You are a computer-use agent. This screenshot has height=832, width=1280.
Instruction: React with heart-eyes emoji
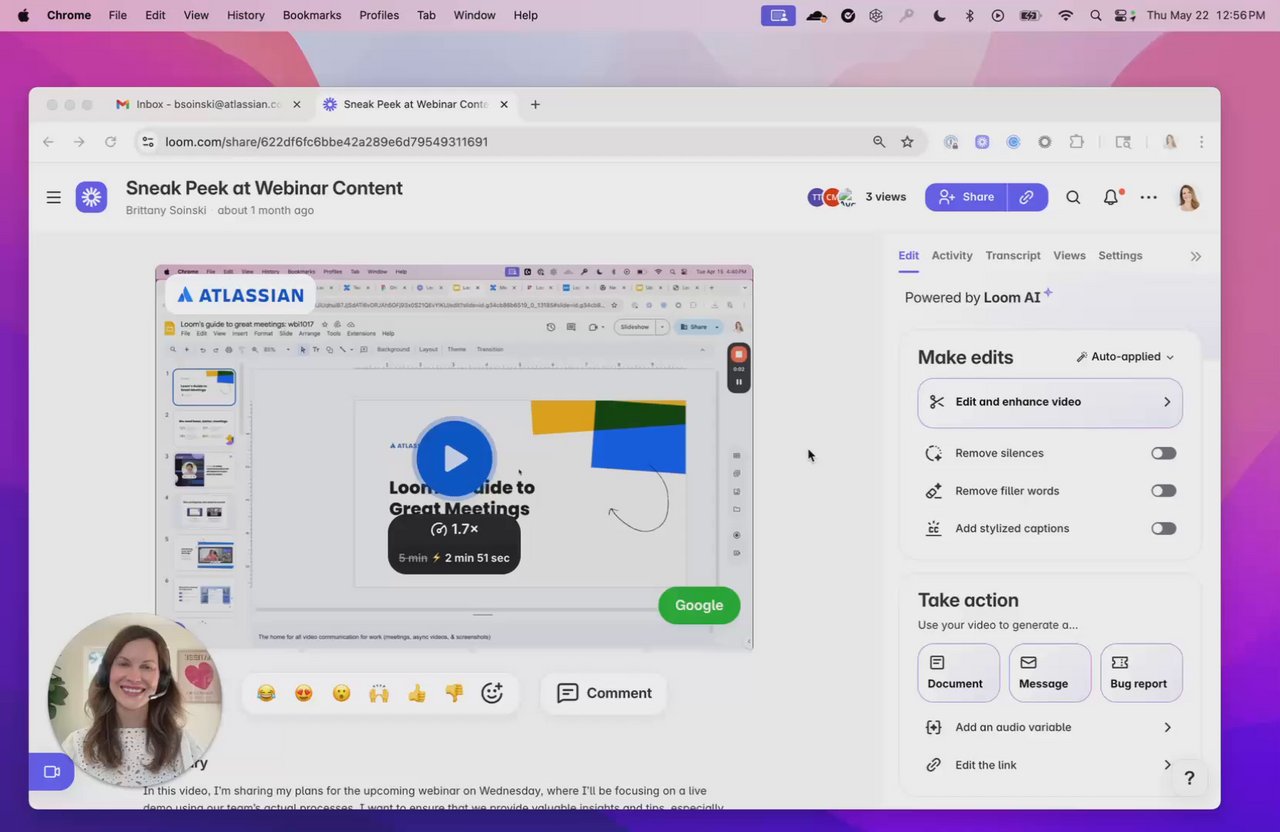click(304, 693)
